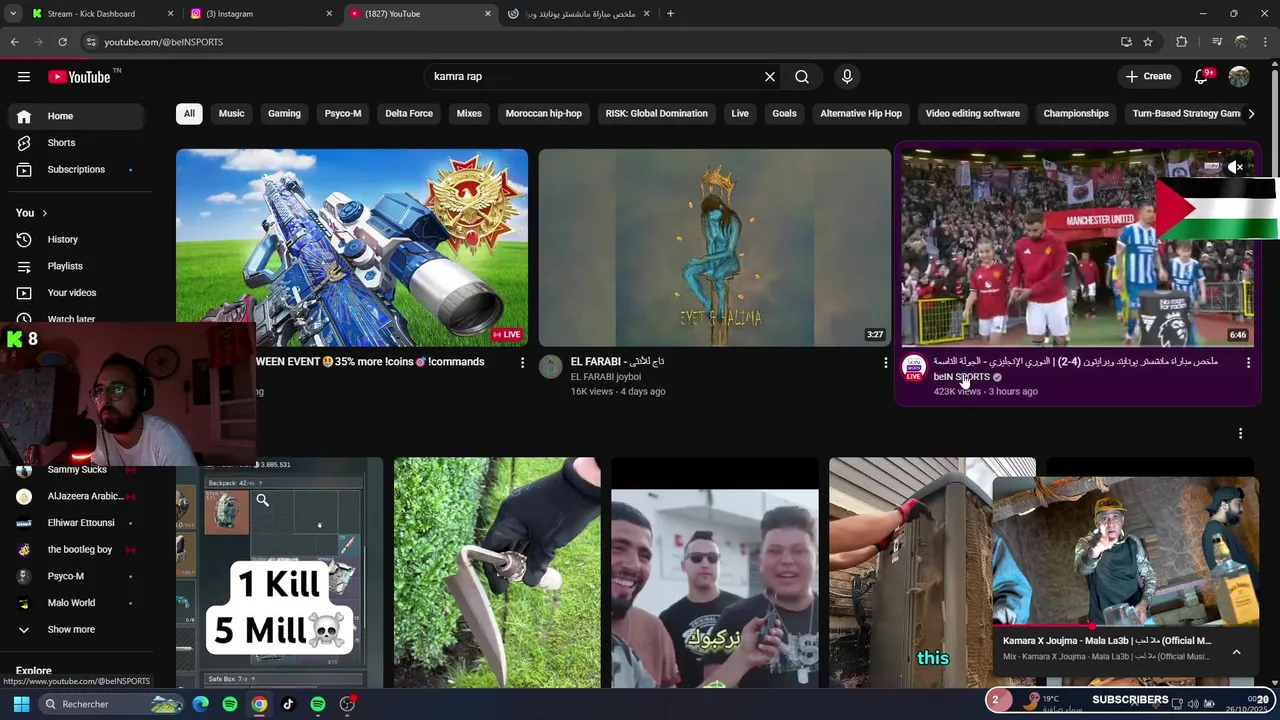Clear the search box text
The height and width of the screenshot is (720, 1280).
(770, 77)
